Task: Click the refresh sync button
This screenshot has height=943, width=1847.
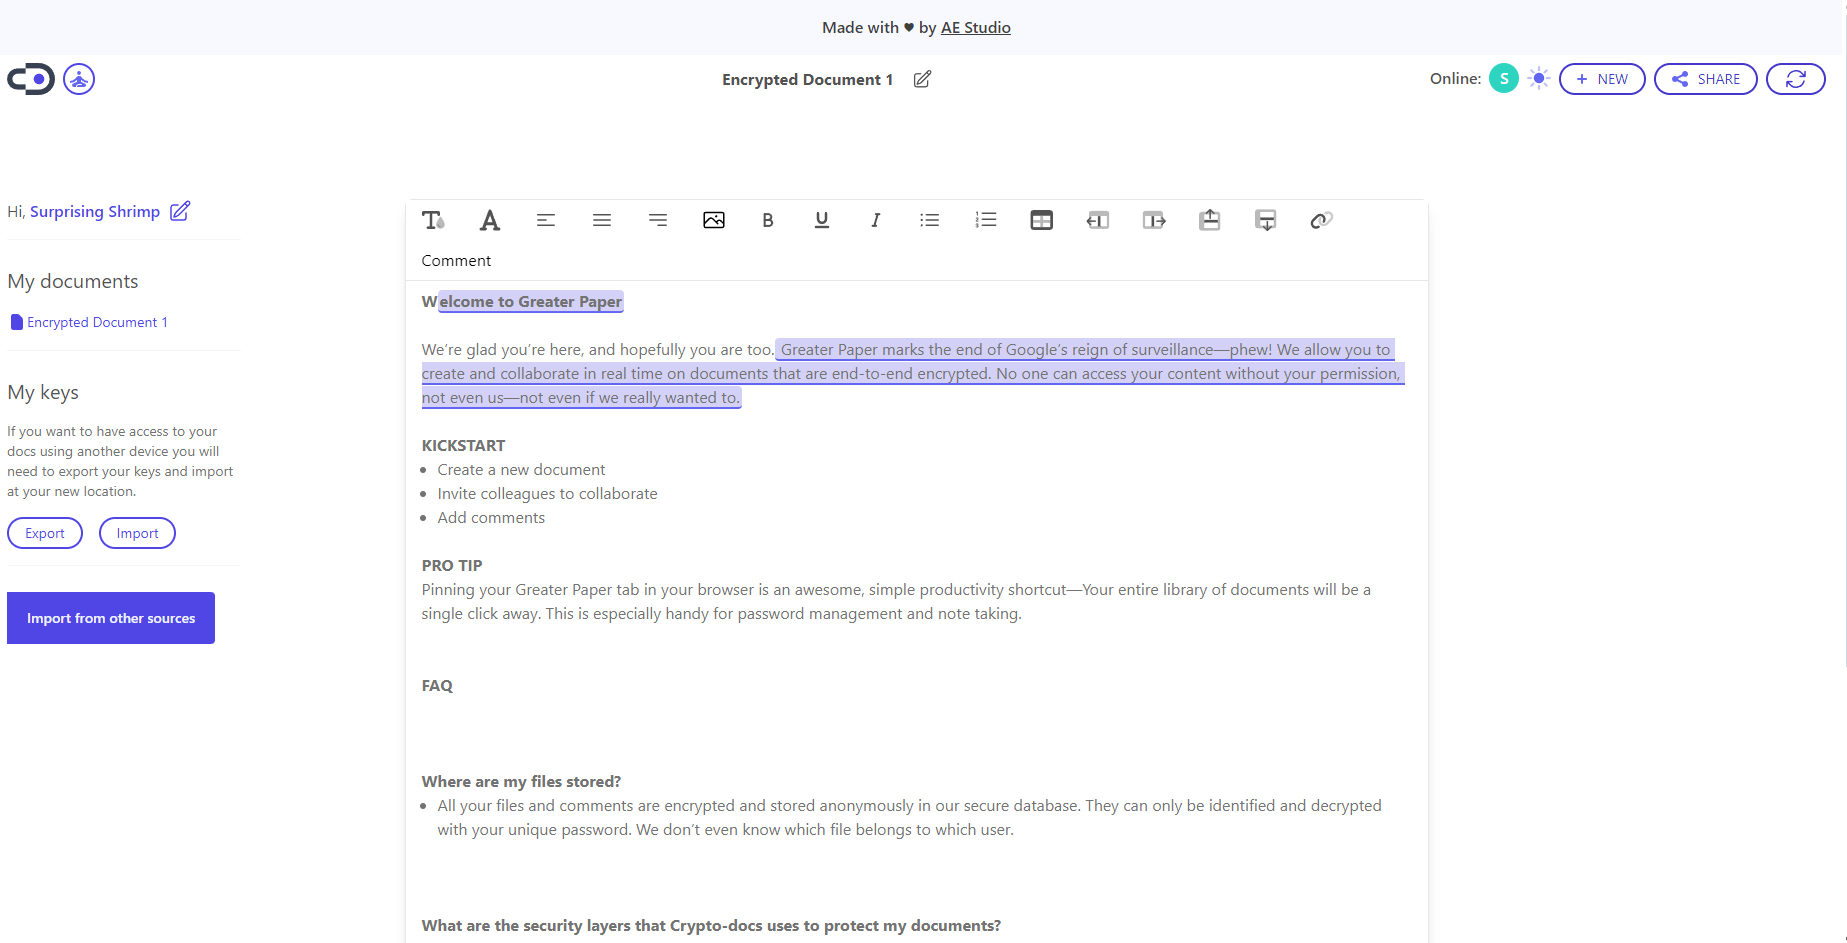Action: (x=1796, y=79)
